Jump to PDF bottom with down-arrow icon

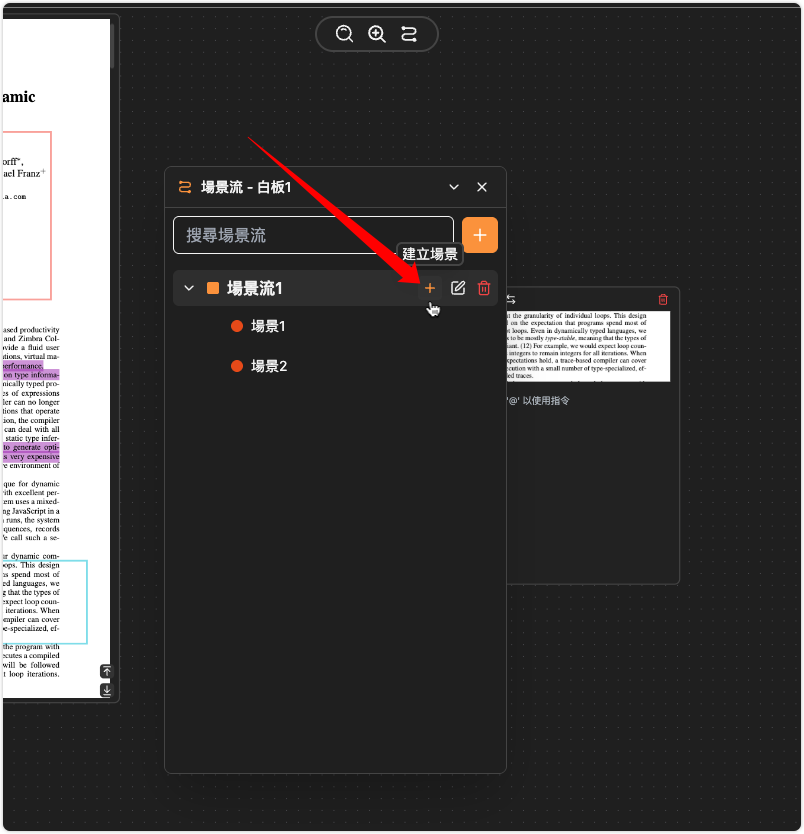(107, 690)
